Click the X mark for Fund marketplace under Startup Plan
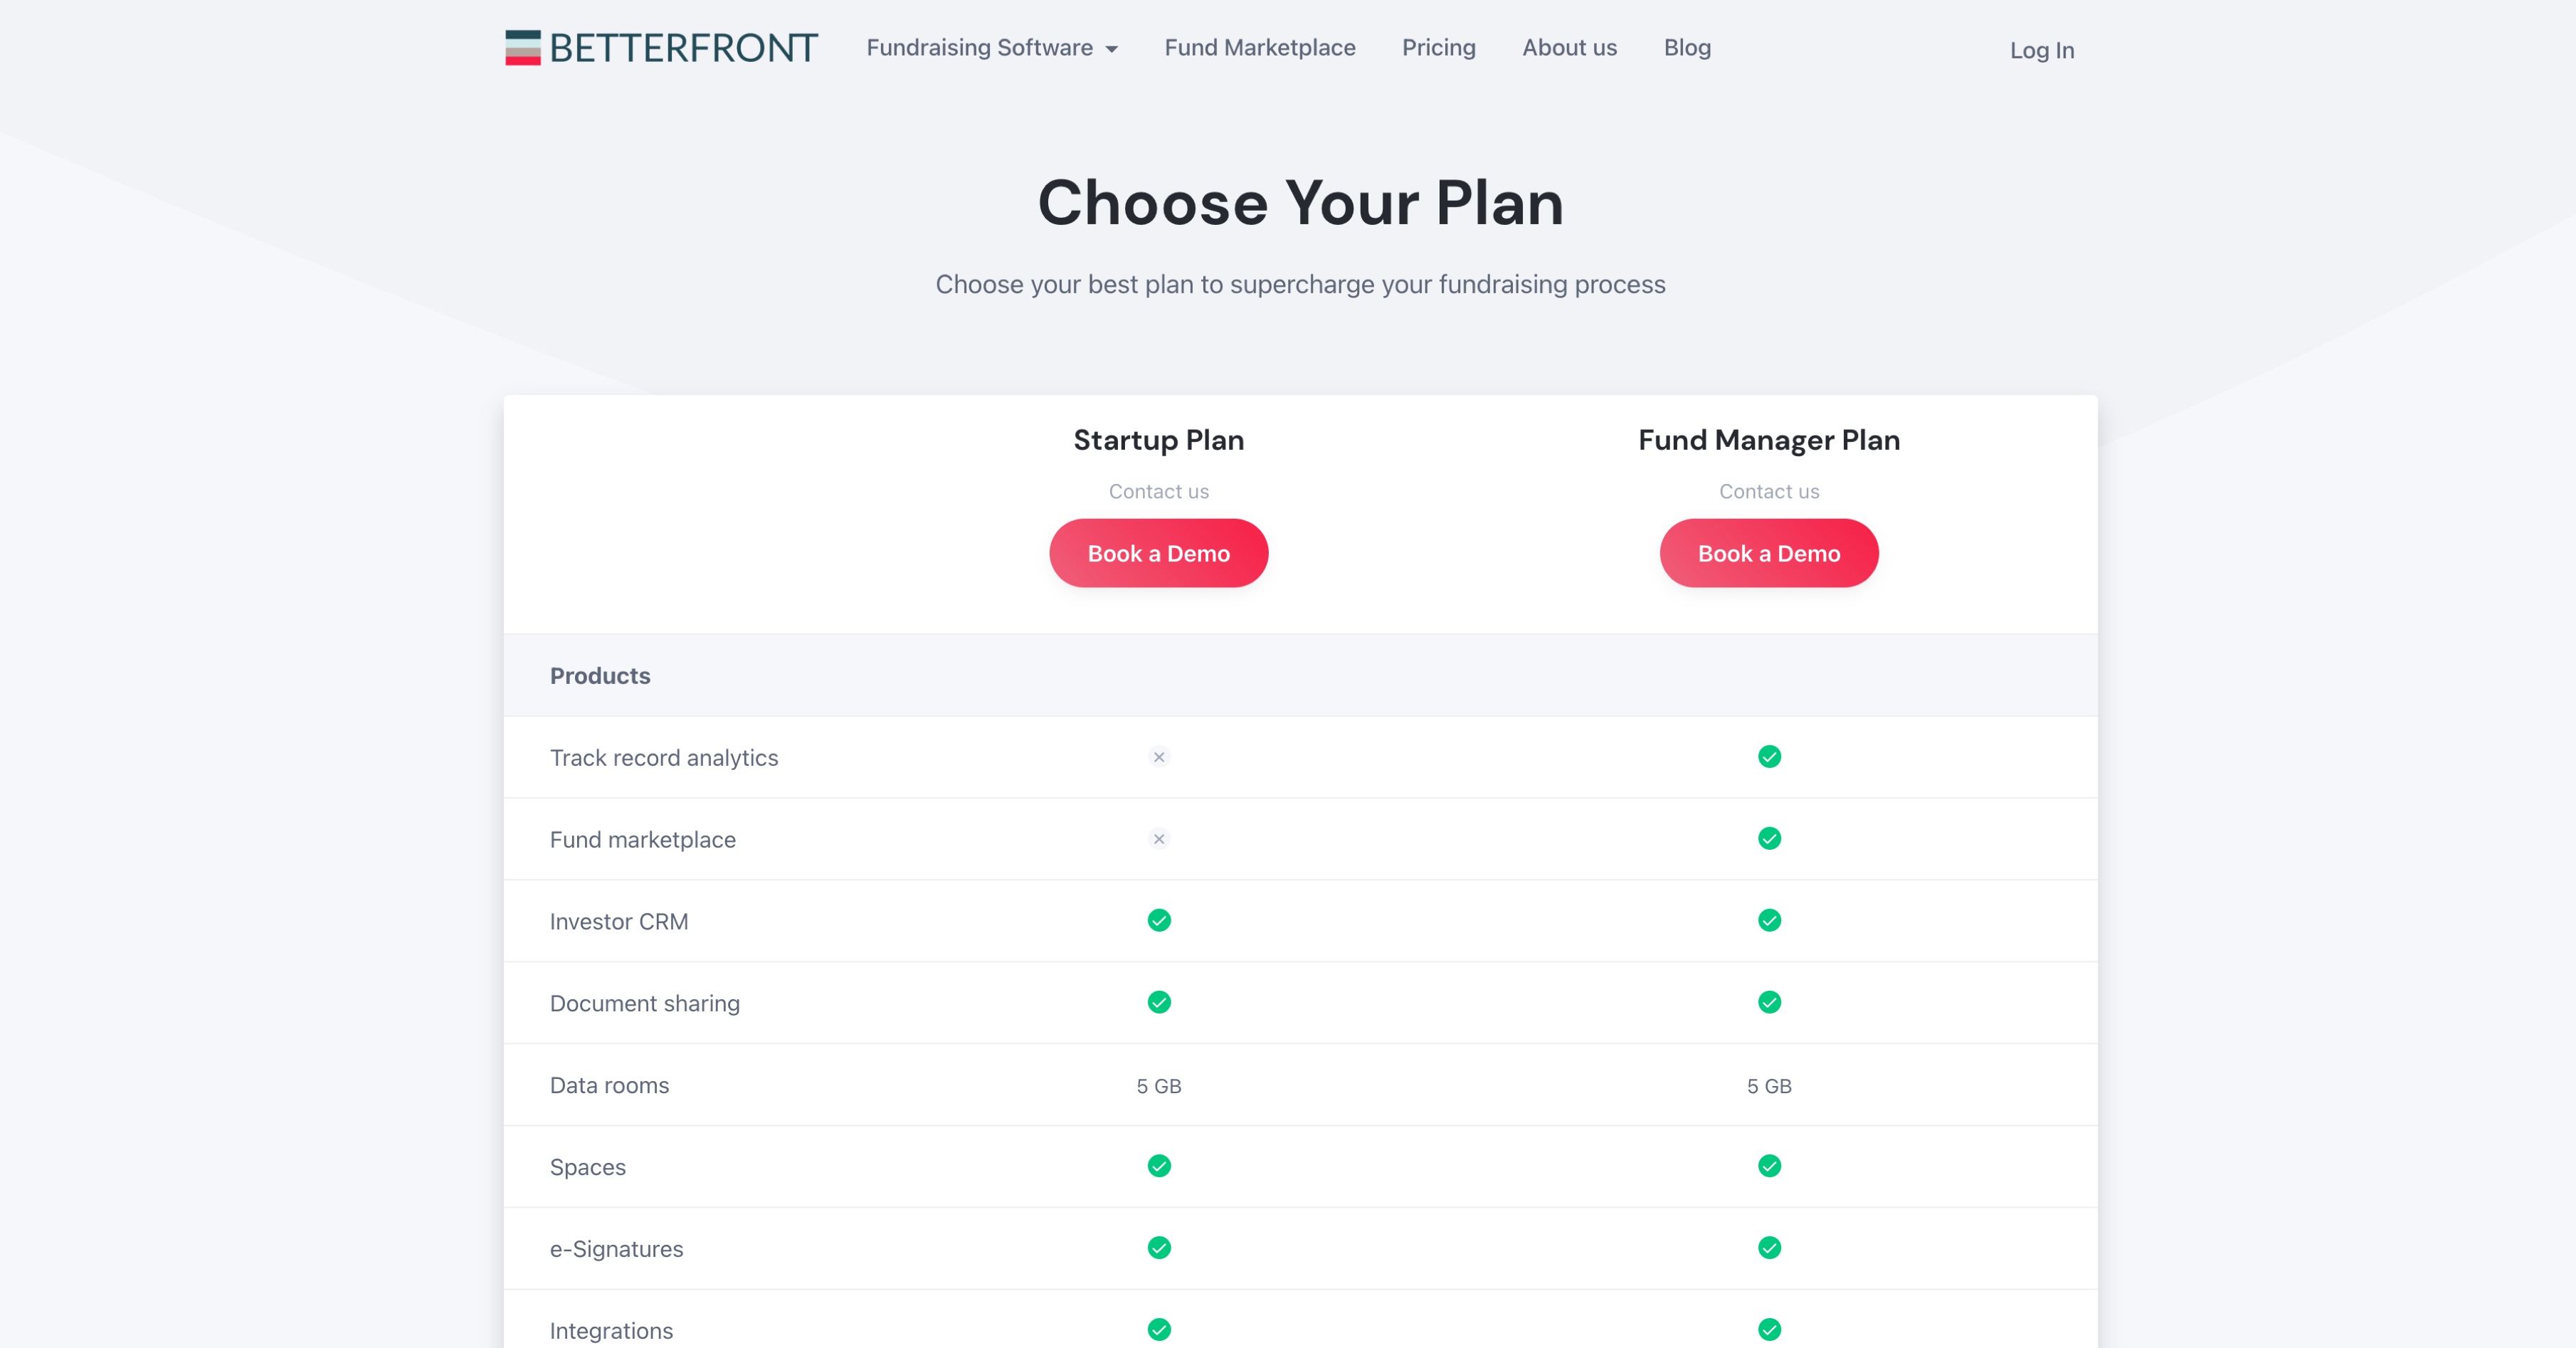The width and height of the screenshot is (2576, 1348). click(1158, 840)
